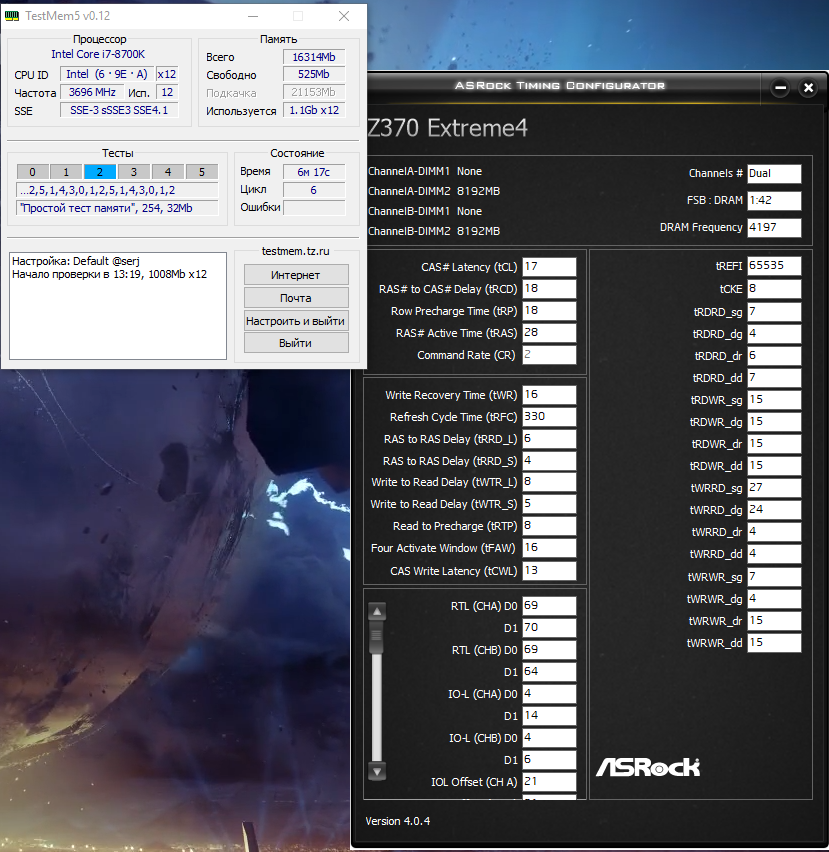Click the CAS# Latency (tCL) field
Viewport: 829px width, 852px height.
549,267
